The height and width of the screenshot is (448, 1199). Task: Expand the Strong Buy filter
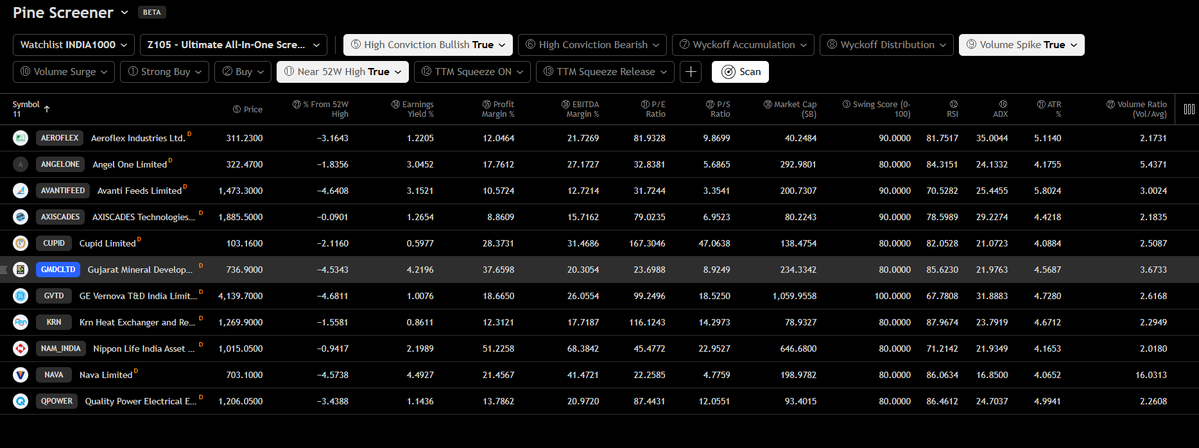pos(164,72)
